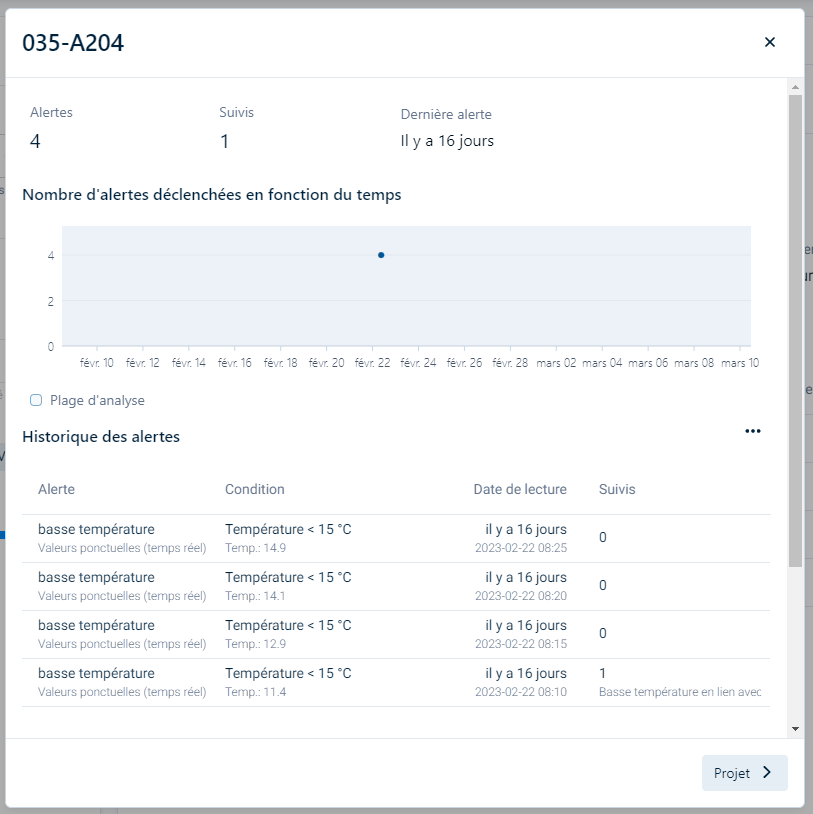
Task: Open the follow-up note 'Basse température en lien avec'
Action: [x=680, y=692]
